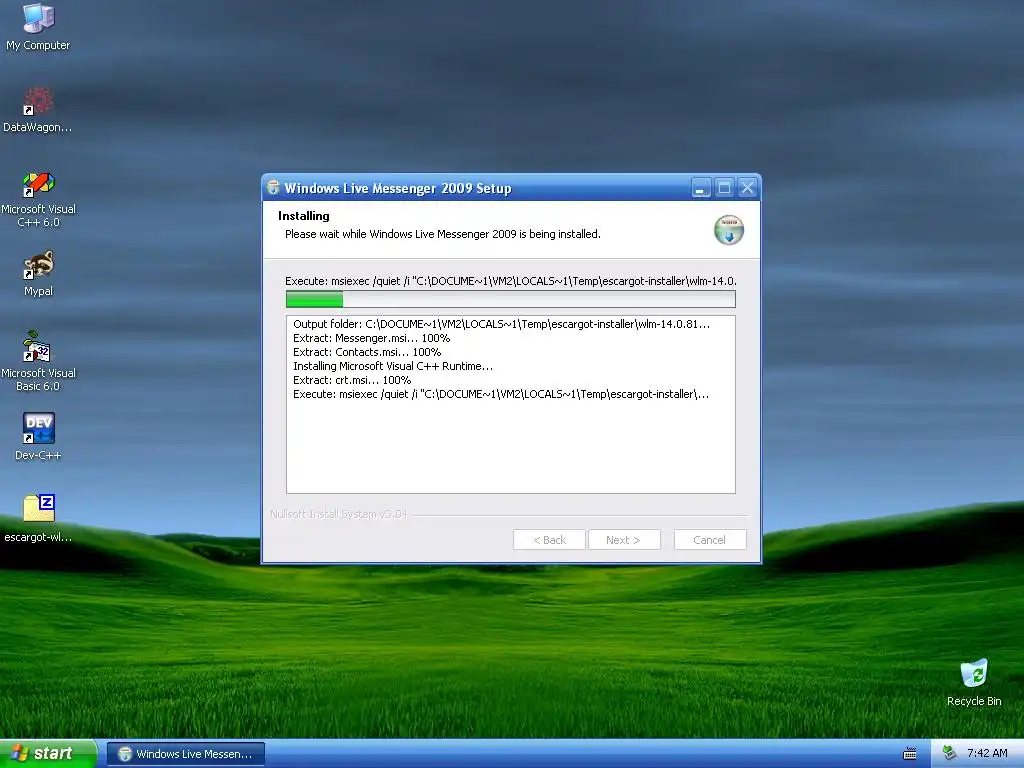Select the Recycle Bin icon
Image resolution: width=1024 pixels, height=768 pixels.
974,683
